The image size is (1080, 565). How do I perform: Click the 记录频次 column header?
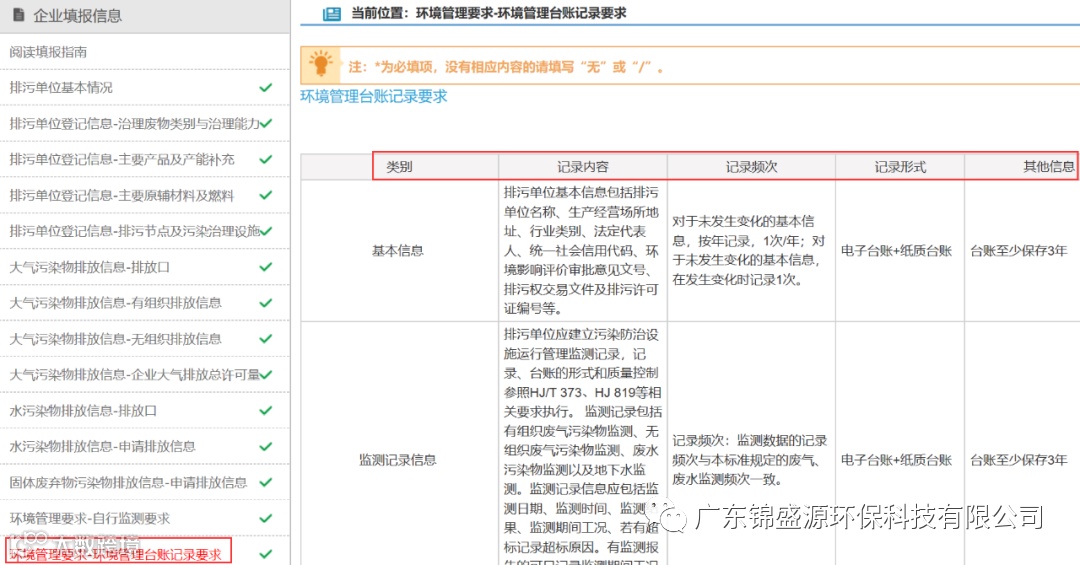(x=751, y=167)
